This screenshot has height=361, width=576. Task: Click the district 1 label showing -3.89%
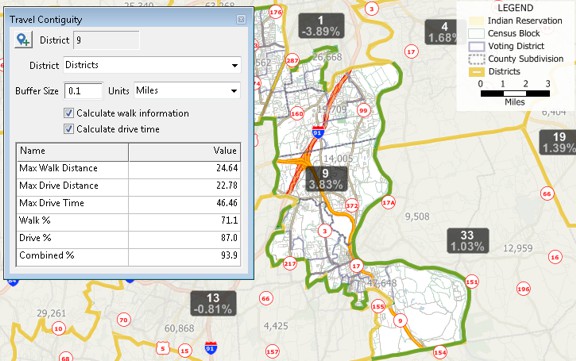(x=321, y=26)
